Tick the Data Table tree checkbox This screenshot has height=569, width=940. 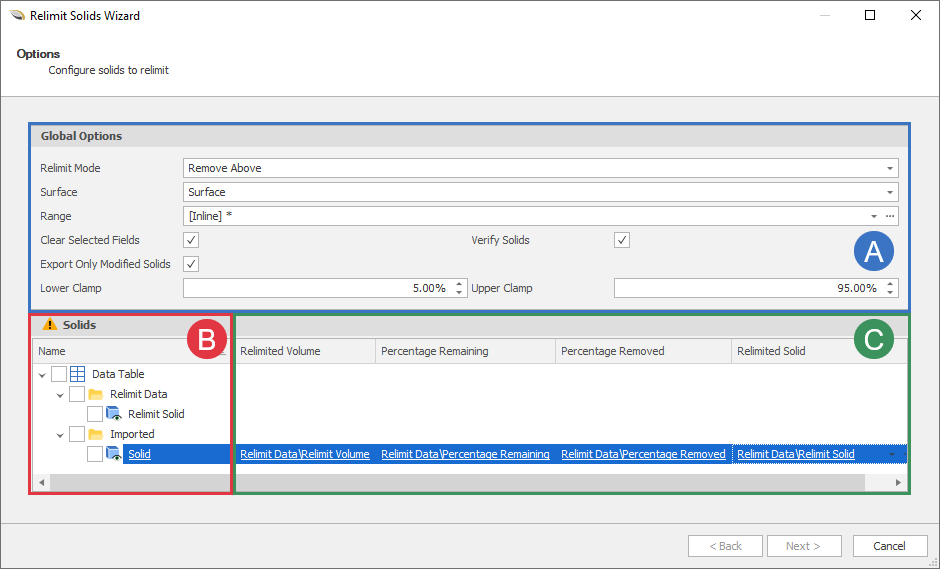(x=59, y=374)
